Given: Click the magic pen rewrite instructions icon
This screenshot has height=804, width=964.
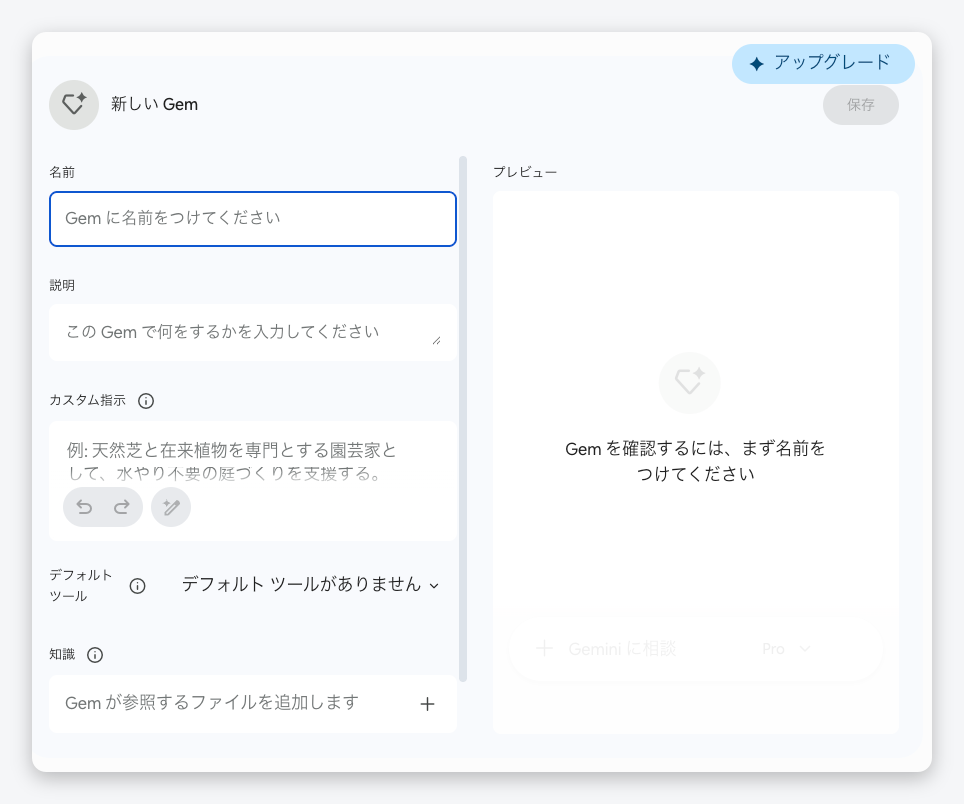Looking at the screenshot, I should 171,507.
